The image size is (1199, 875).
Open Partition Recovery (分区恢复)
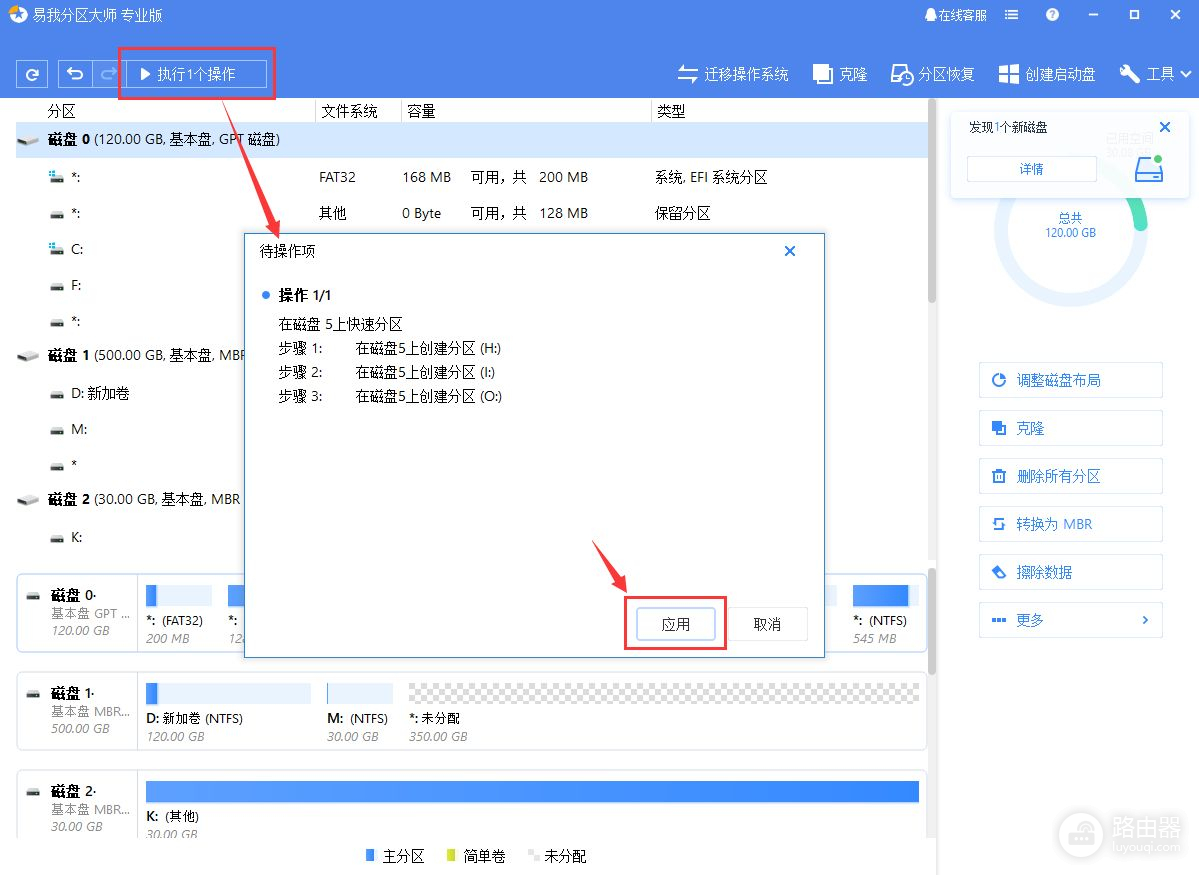(x=932, y=74)
